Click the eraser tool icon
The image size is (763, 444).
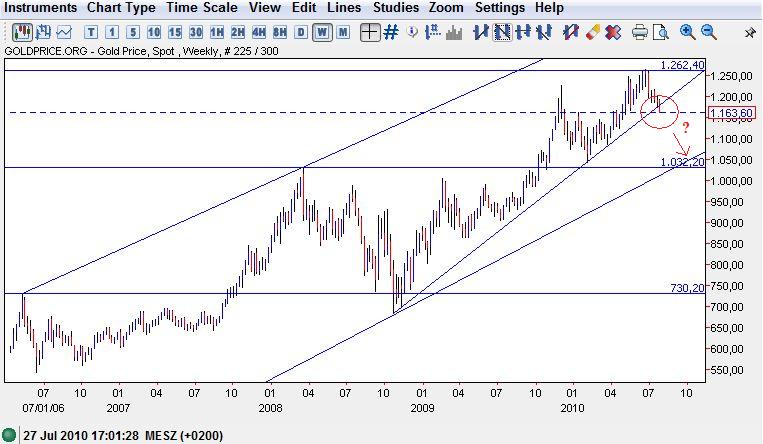591,32
